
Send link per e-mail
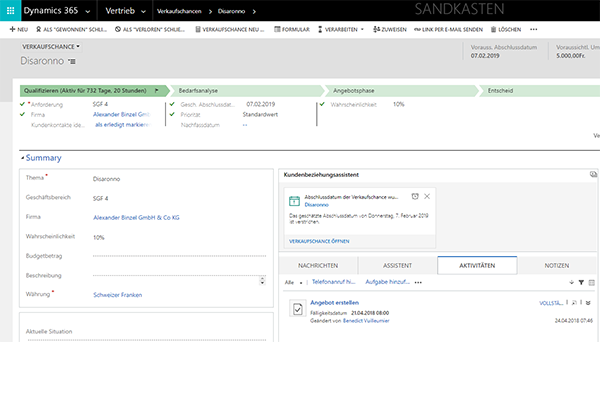click(x=448, y=29)
